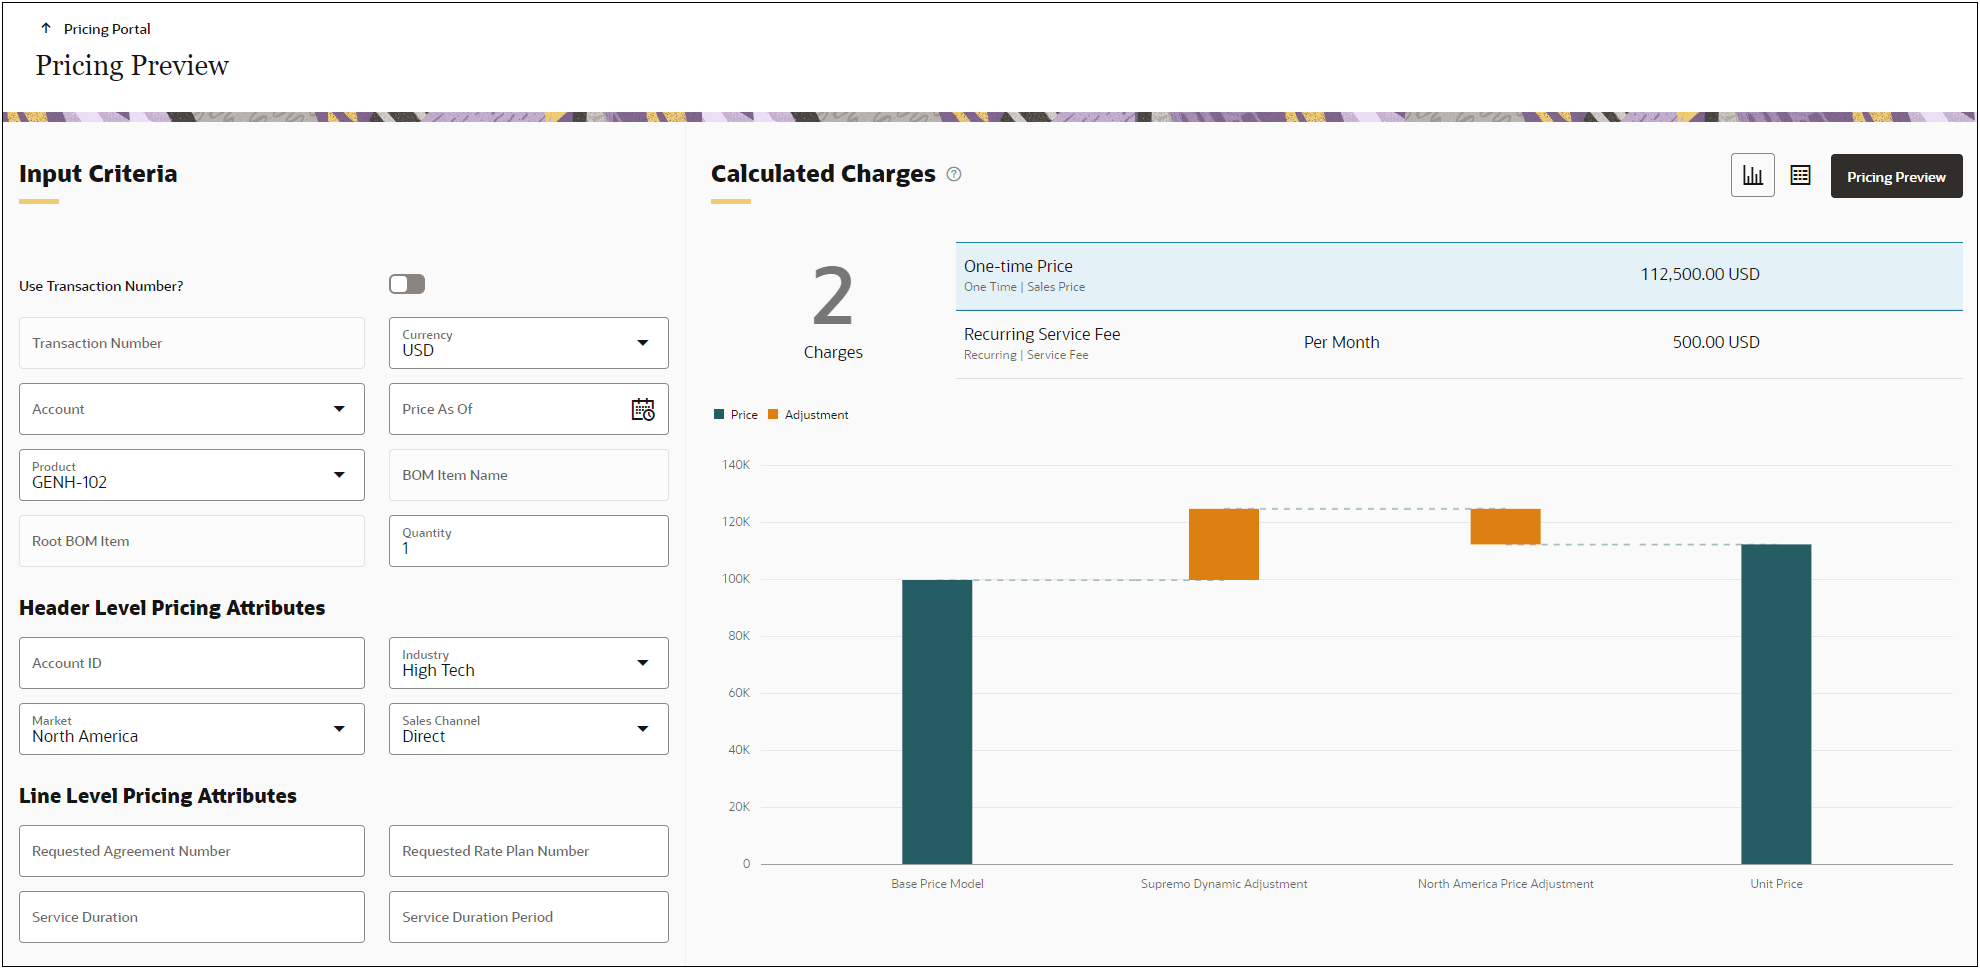Click the up arrow beside Pricing Portal
Image resolution: width=1980 pixels, height=969 pixels.
point(46,28)
